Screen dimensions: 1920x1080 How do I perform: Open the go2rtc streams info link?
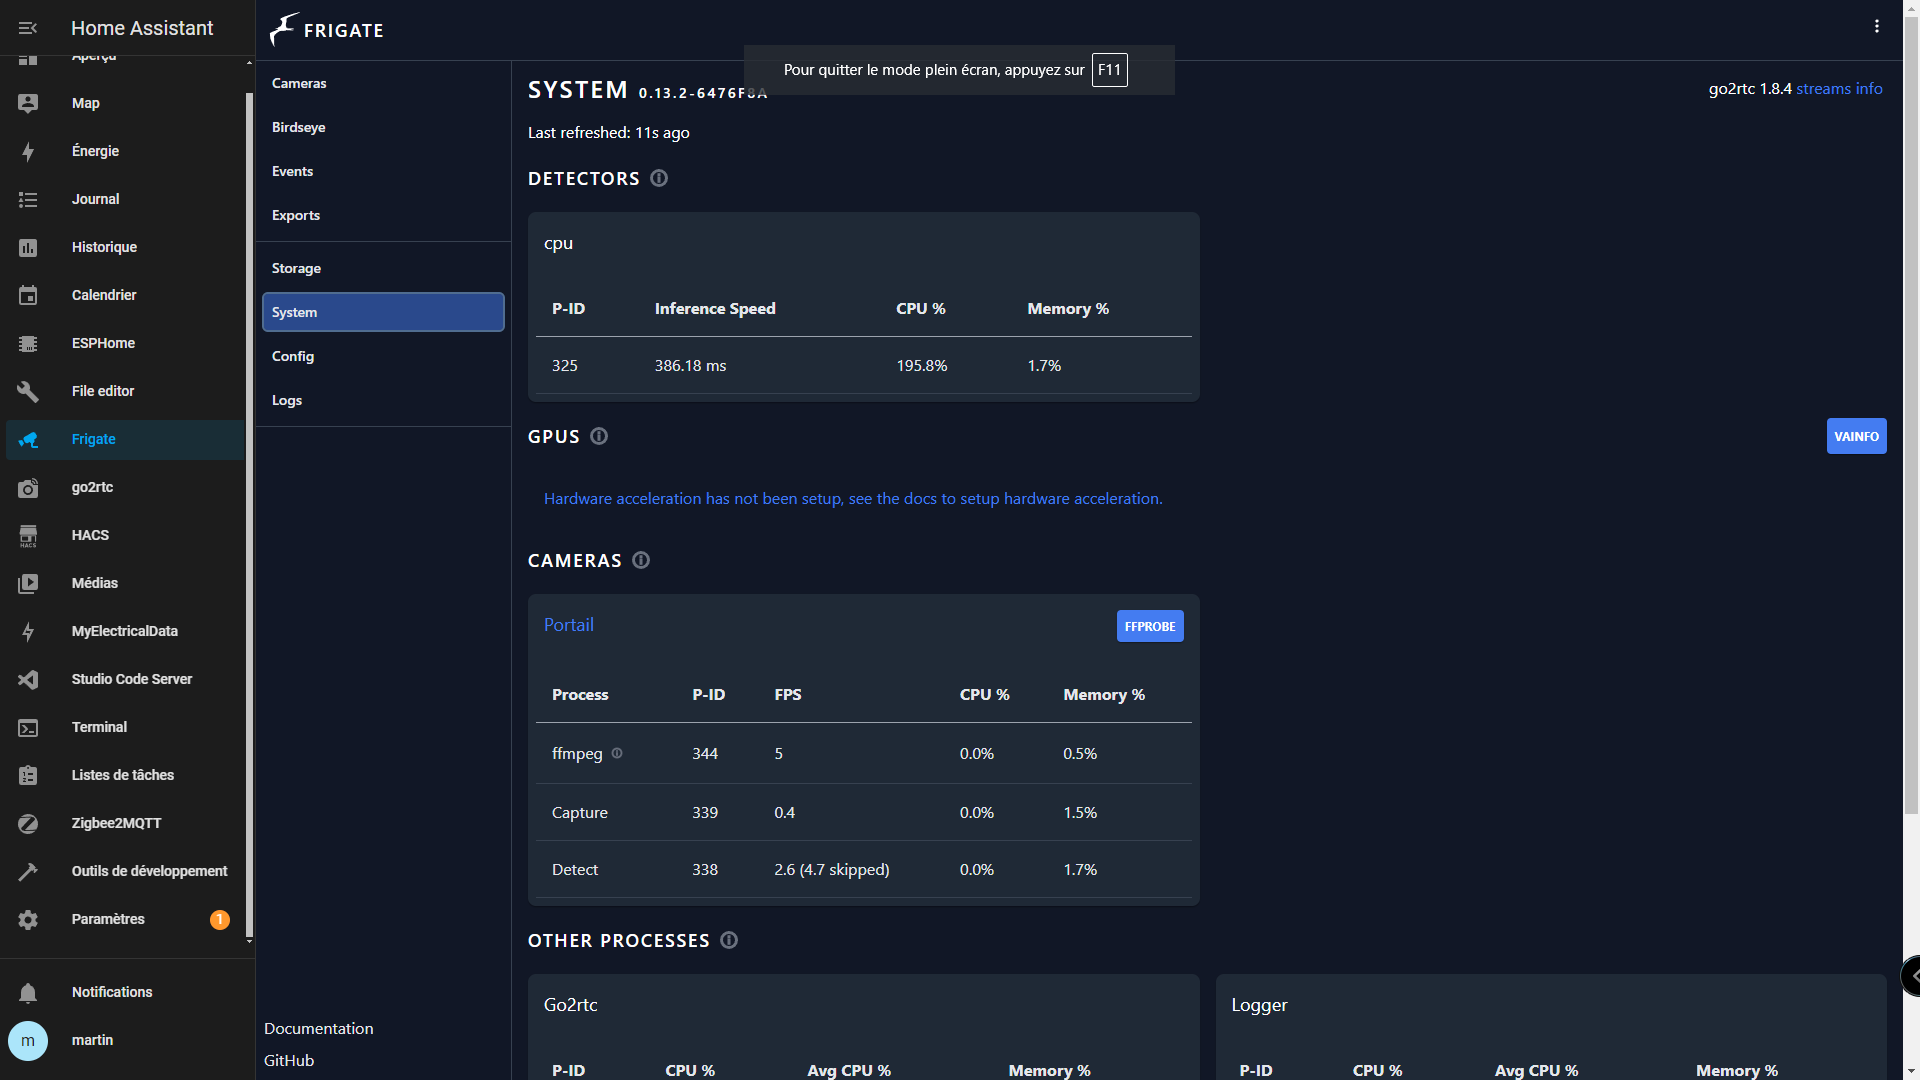pyautogui.click(x=1839, y=88)
